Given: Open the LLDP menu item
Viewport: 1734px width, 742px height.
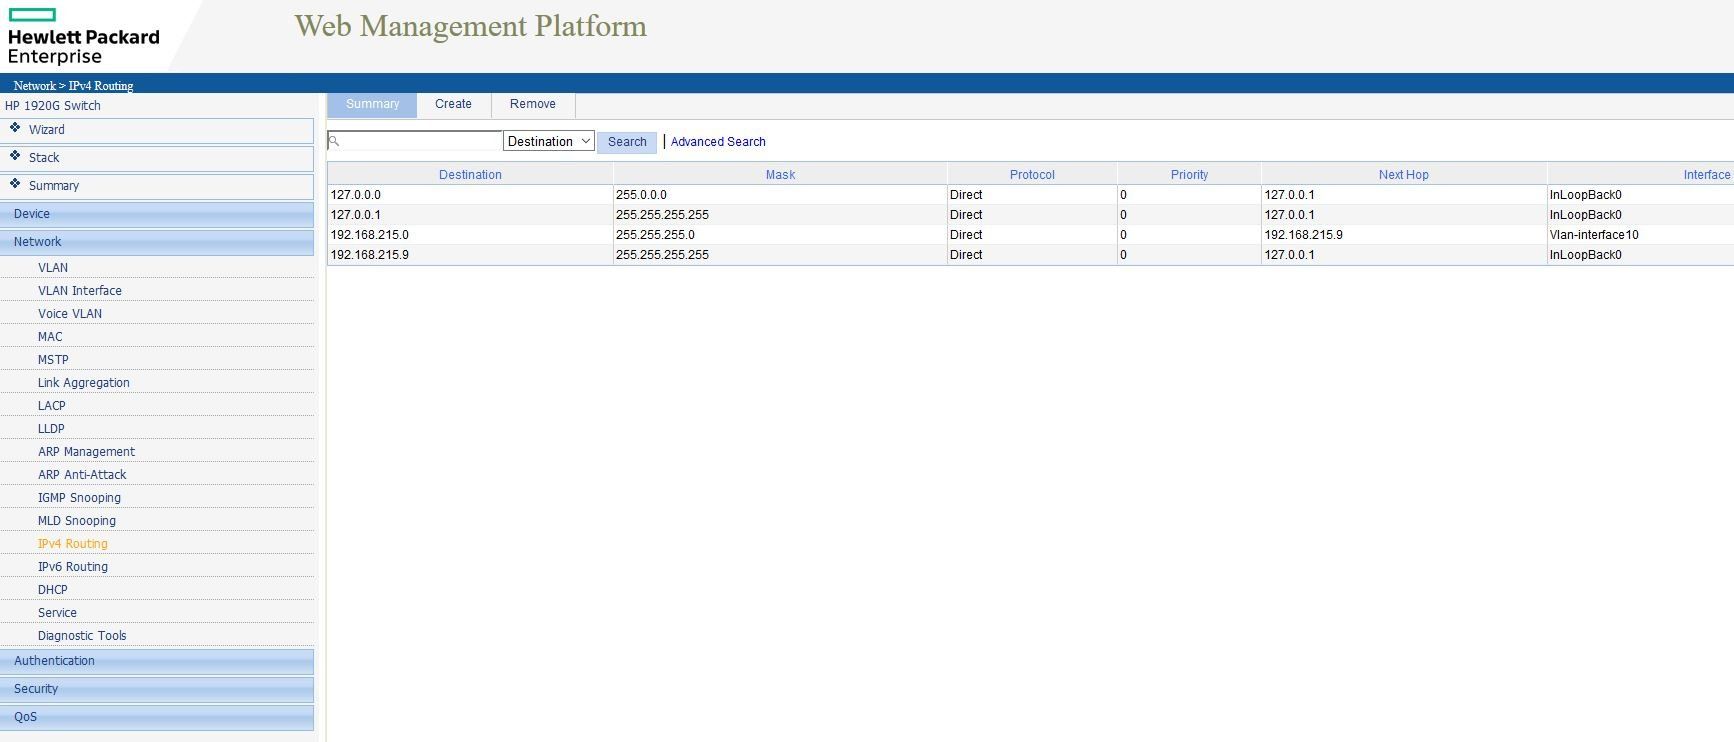Looking at the screenshot, I should (51, 429).
